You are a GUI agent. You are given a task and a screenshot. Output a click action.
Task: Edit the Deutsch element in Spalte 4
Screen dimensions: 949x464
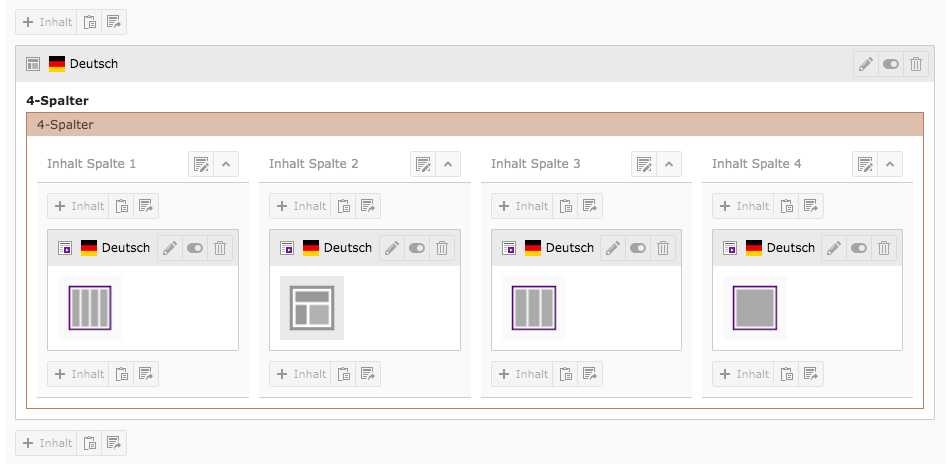834,248
